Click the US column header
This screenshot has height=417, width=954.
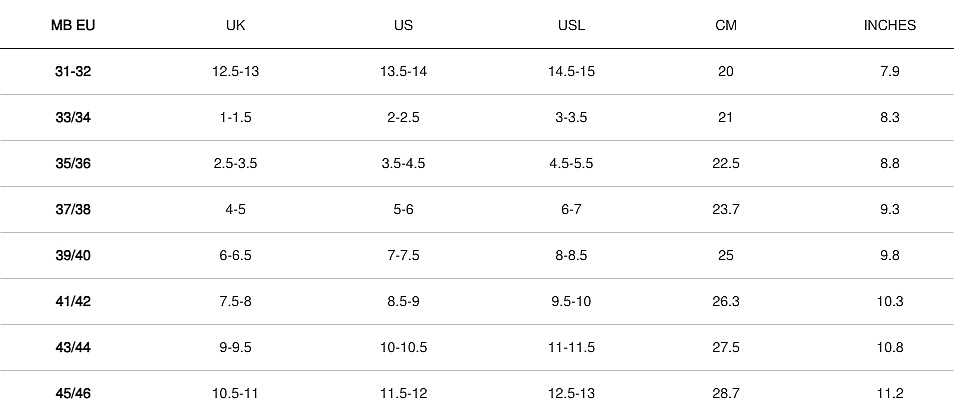pyautogui.click(x=403, y=25)
